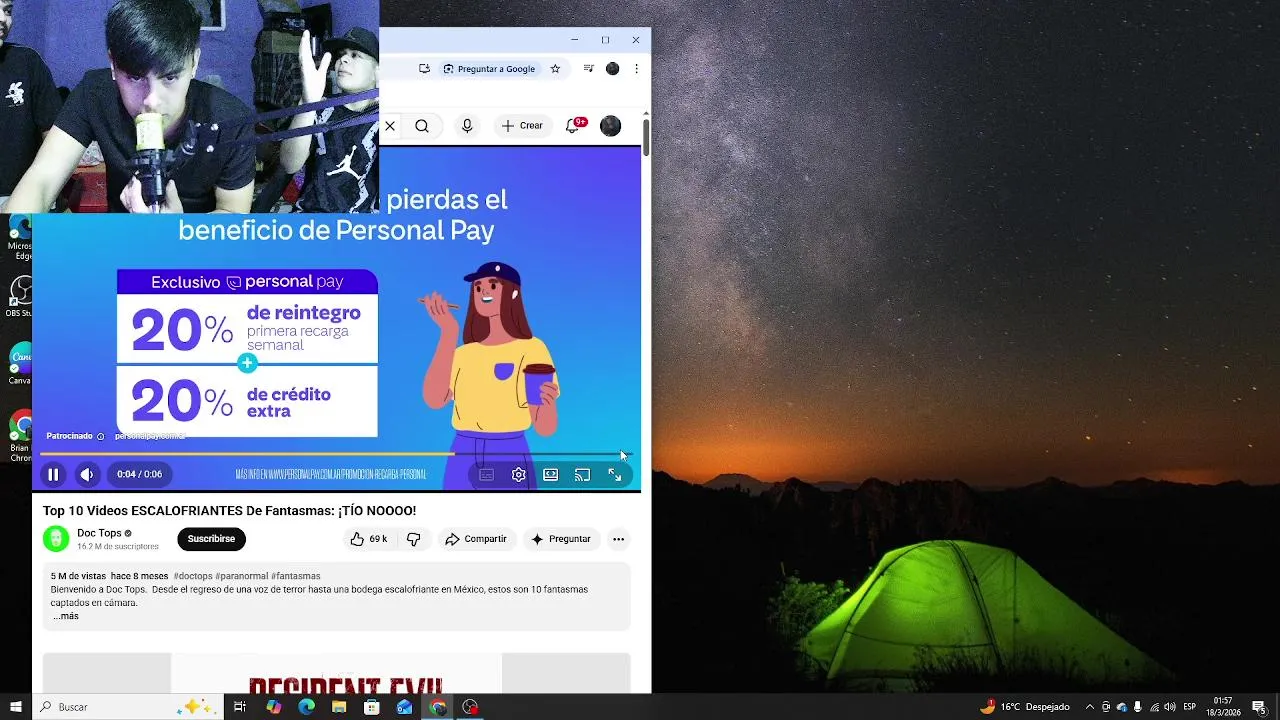Open File Explorer from taskbar
The image size is (1280, 720).
click(x=339, y=707)
